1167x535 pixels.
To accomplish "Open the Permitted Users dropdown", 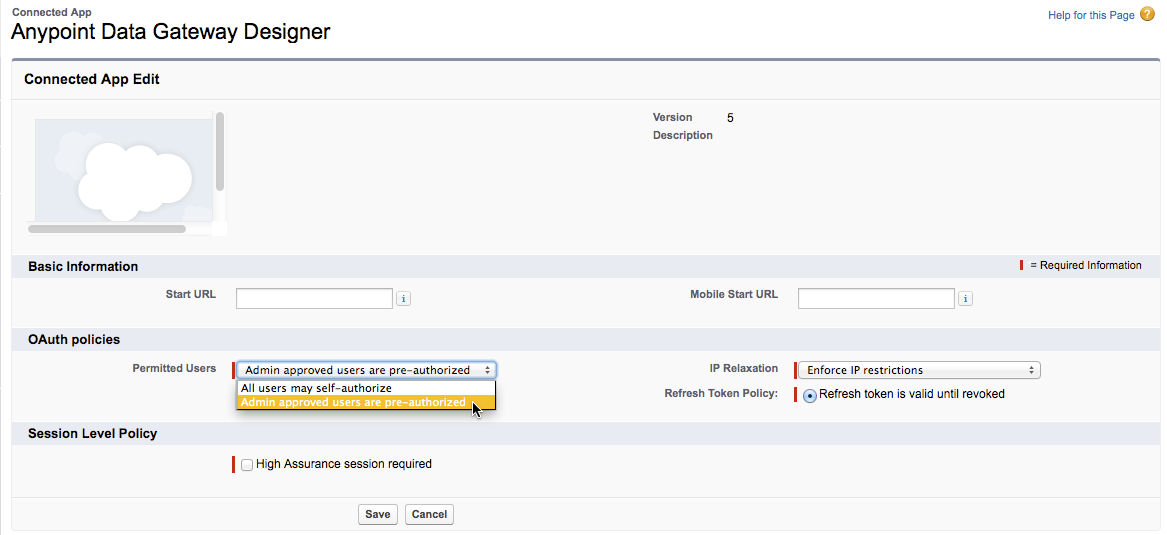I will click(366, 370).
